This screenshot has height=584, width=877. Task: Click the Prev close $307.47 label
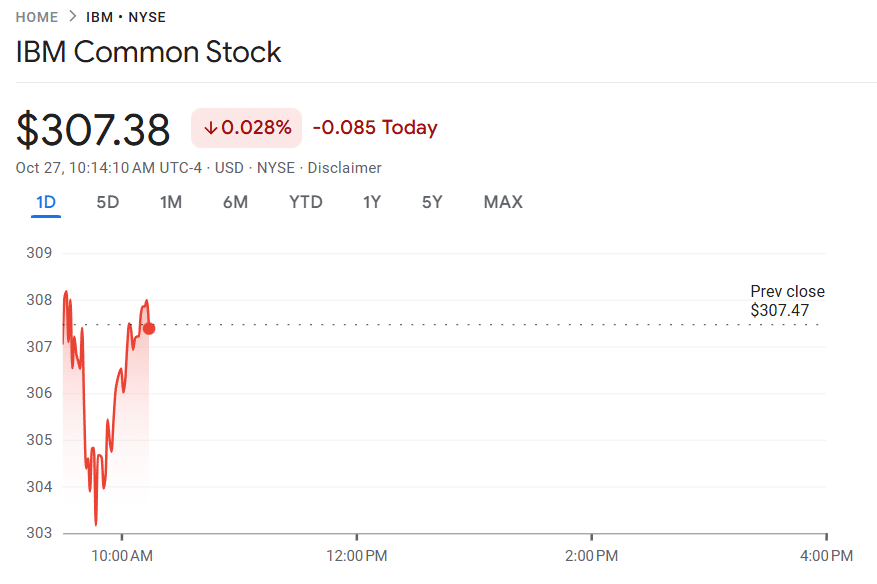(787, 301)
